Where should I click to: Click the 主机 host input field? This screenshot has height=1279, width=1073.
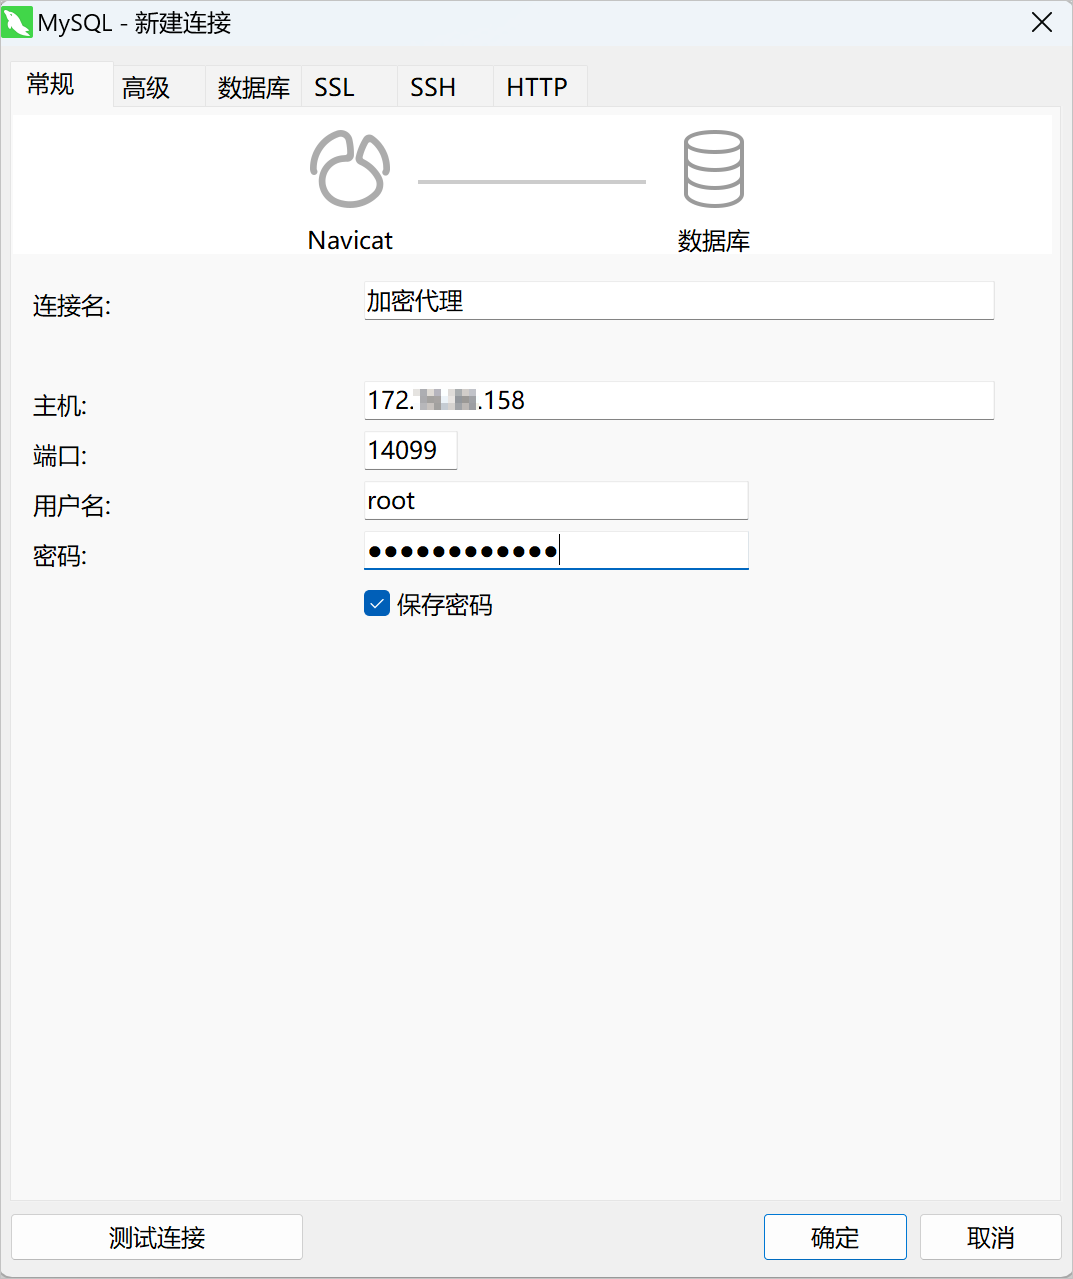679,400
